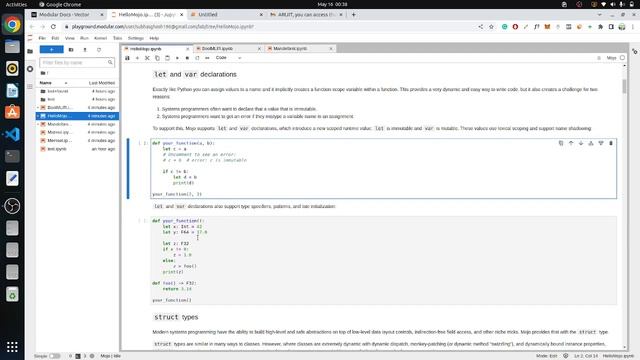Close the HelloMojo.ipynb notebook tab

tap(188, 49)
